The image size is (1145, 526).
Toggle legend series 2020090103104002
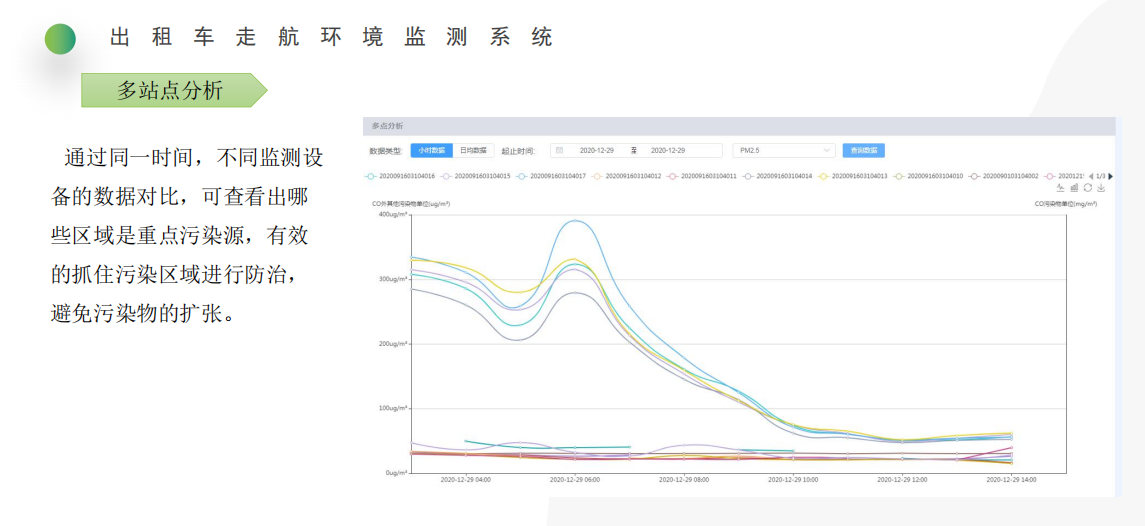pyautogui.click(x=1004, y=176)
